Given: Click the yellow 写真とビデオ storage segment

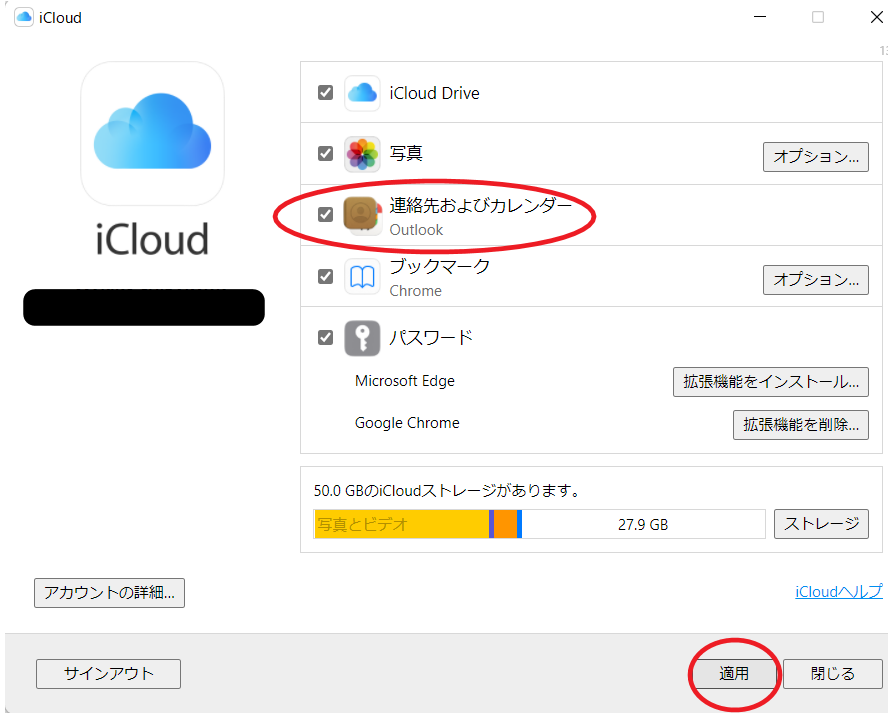Looking at the screenshot, I should click(402, 524).
